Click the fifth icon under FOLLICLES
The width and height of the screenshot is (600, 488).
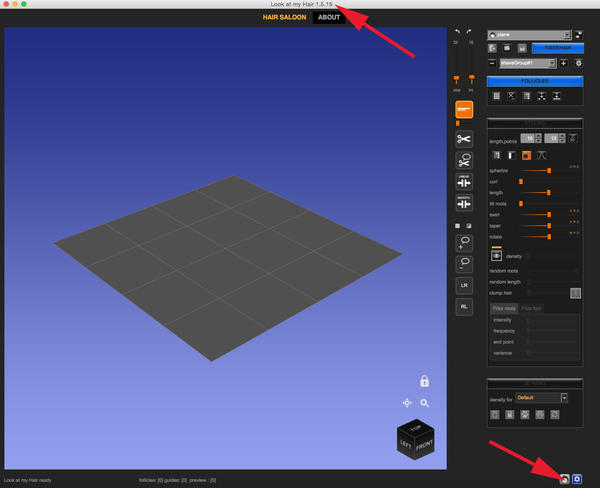coord(556,96)
